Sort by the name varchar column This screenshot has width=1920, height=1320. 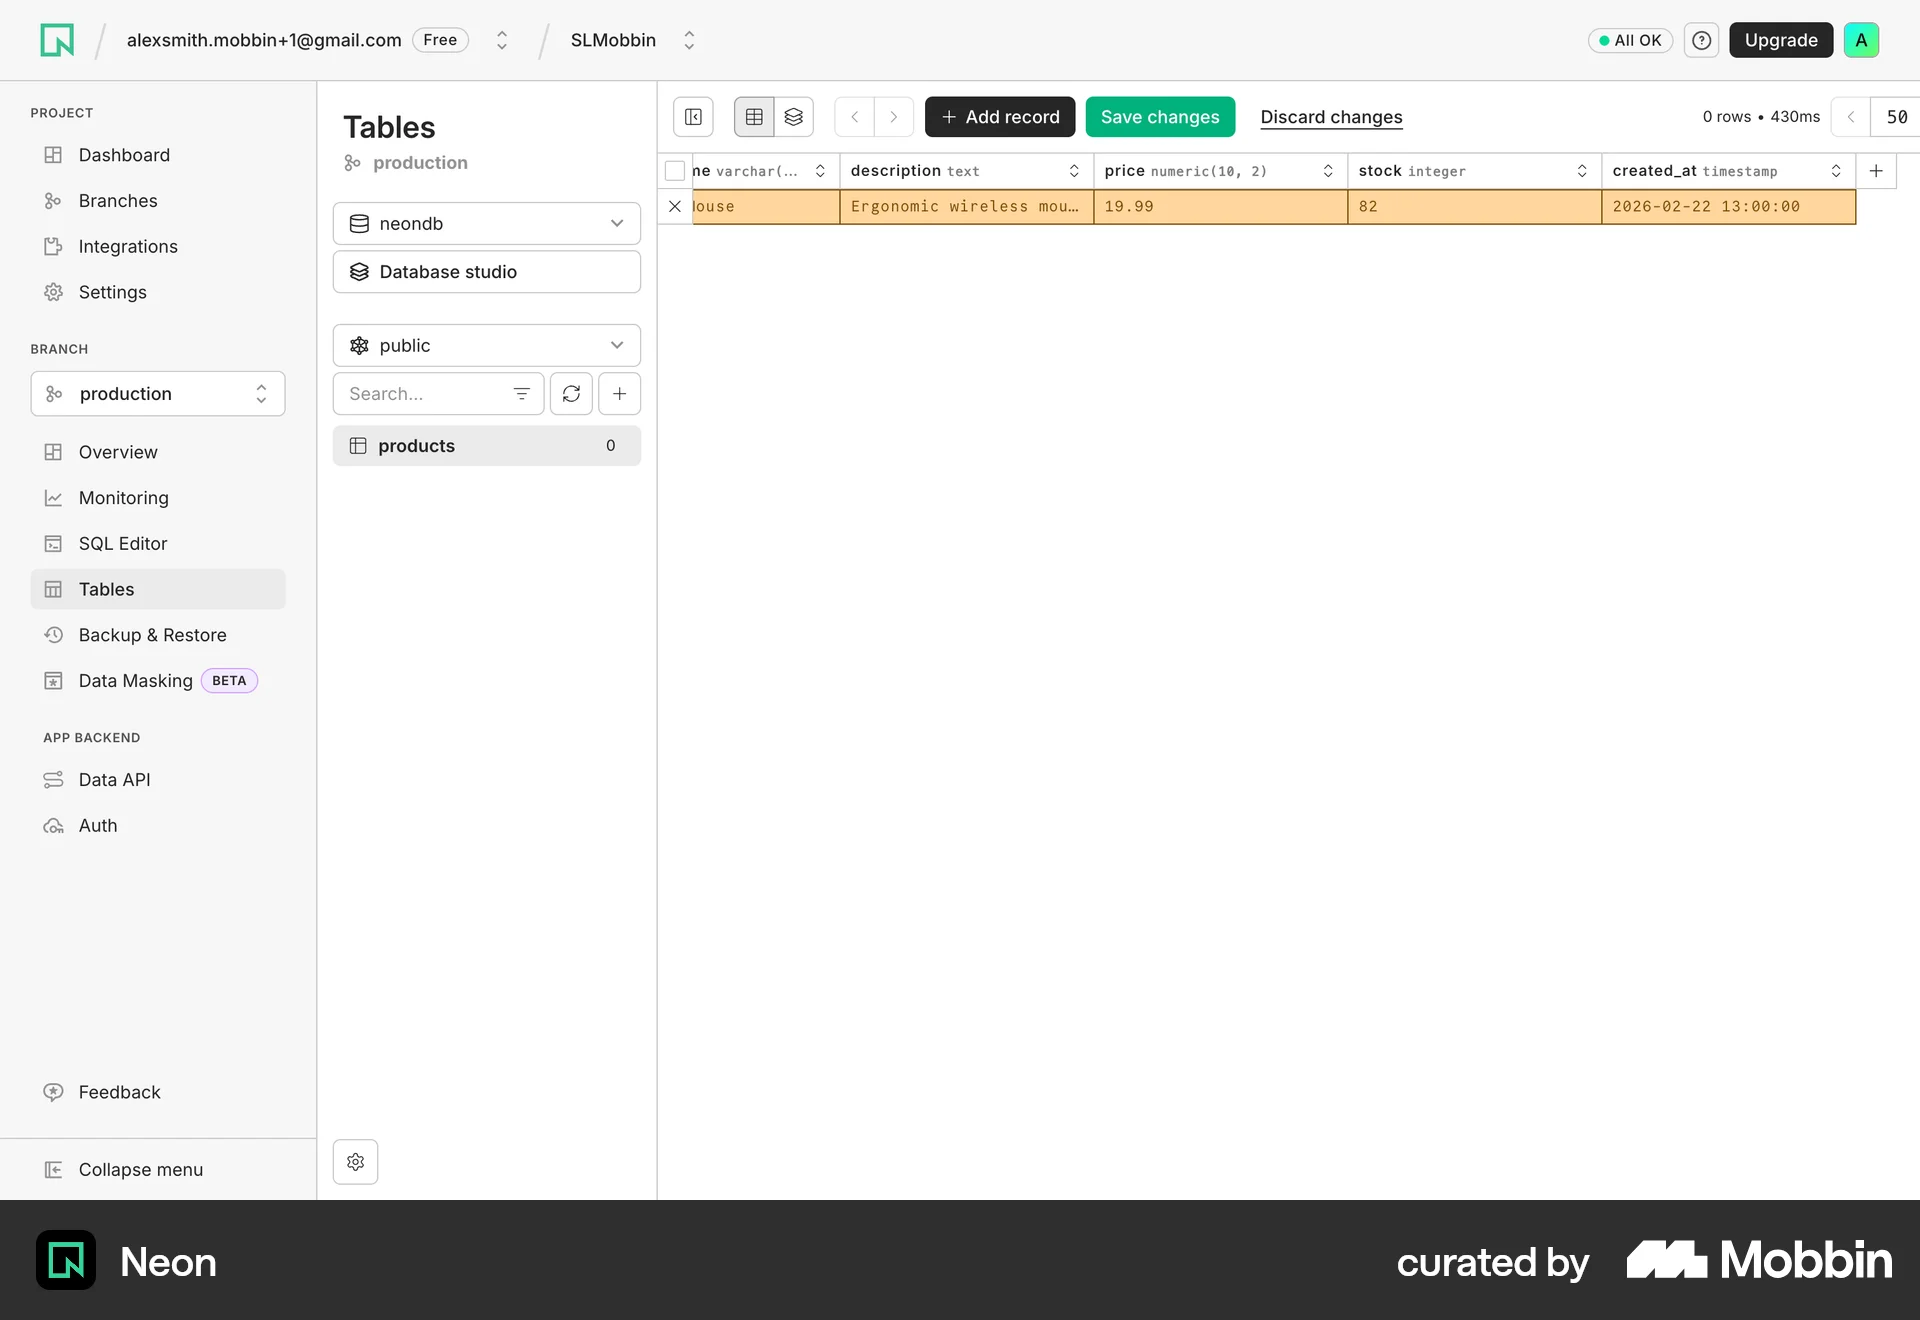(820, 171)
